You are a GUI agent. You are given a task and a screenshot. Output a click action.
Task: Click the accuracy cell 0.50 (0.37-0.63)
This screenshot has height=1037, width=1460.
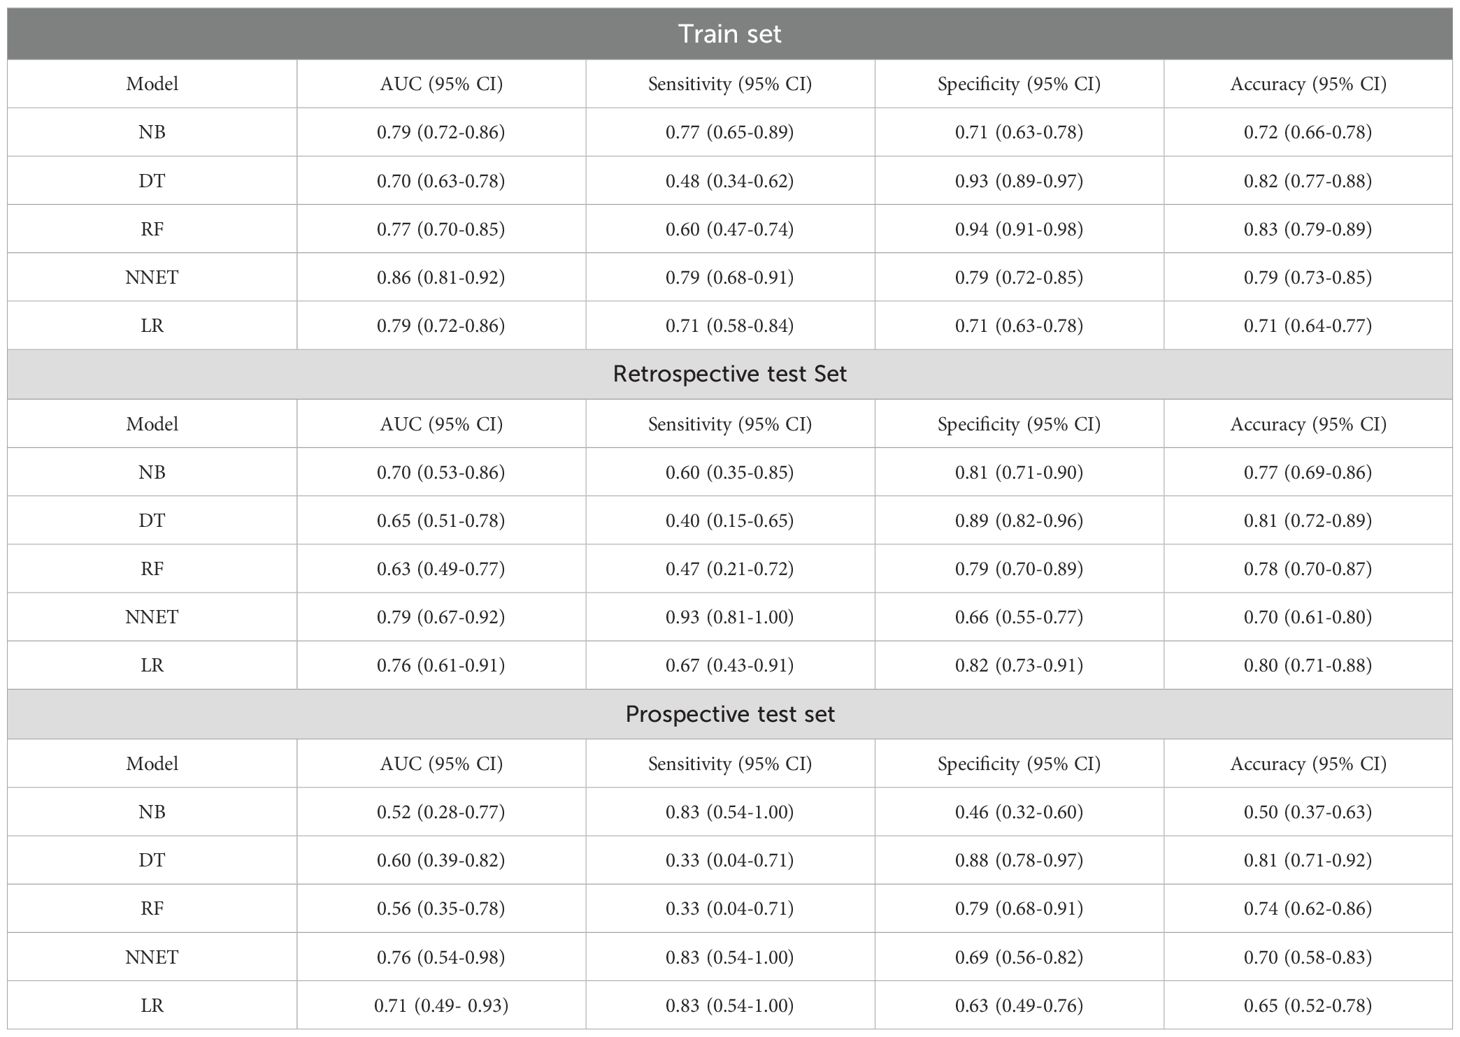point(1308,812)
